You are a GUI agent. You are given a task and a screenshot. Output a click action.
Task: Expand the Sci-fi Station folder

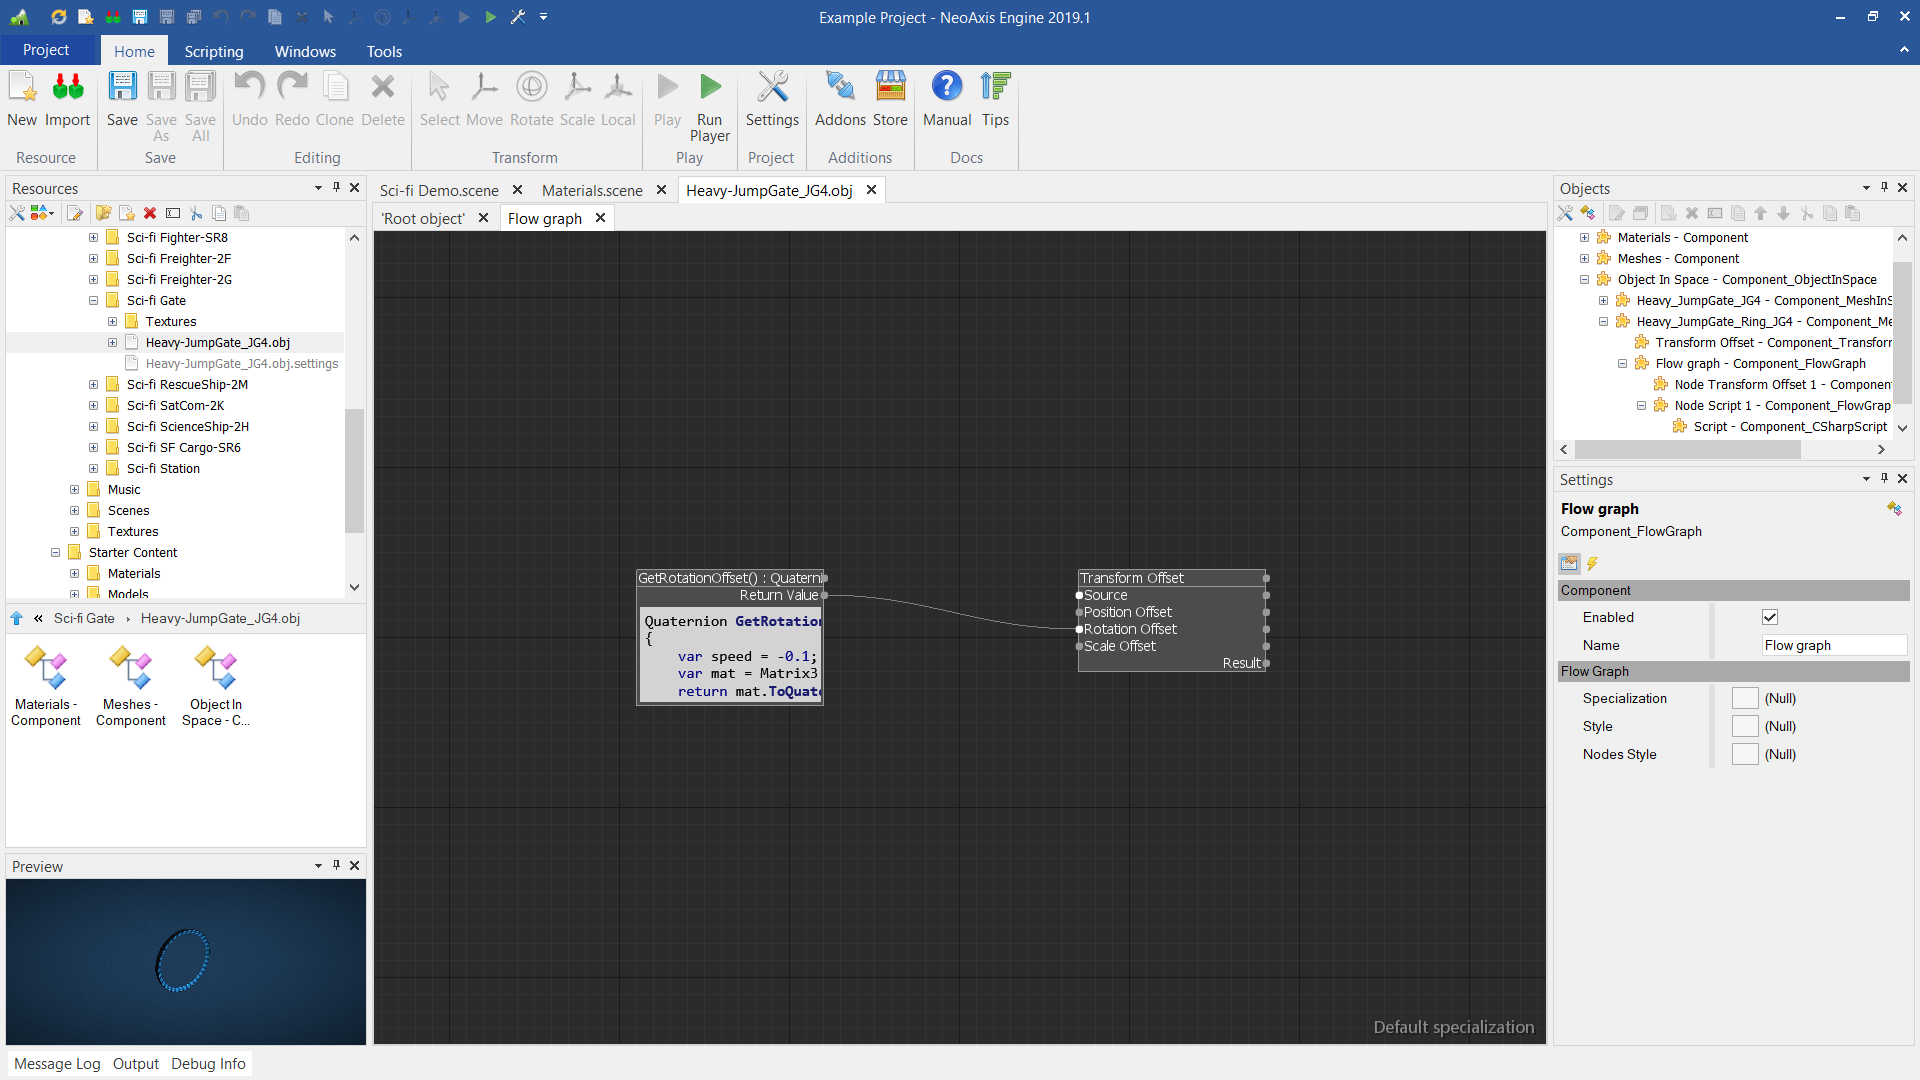(93, 468)
